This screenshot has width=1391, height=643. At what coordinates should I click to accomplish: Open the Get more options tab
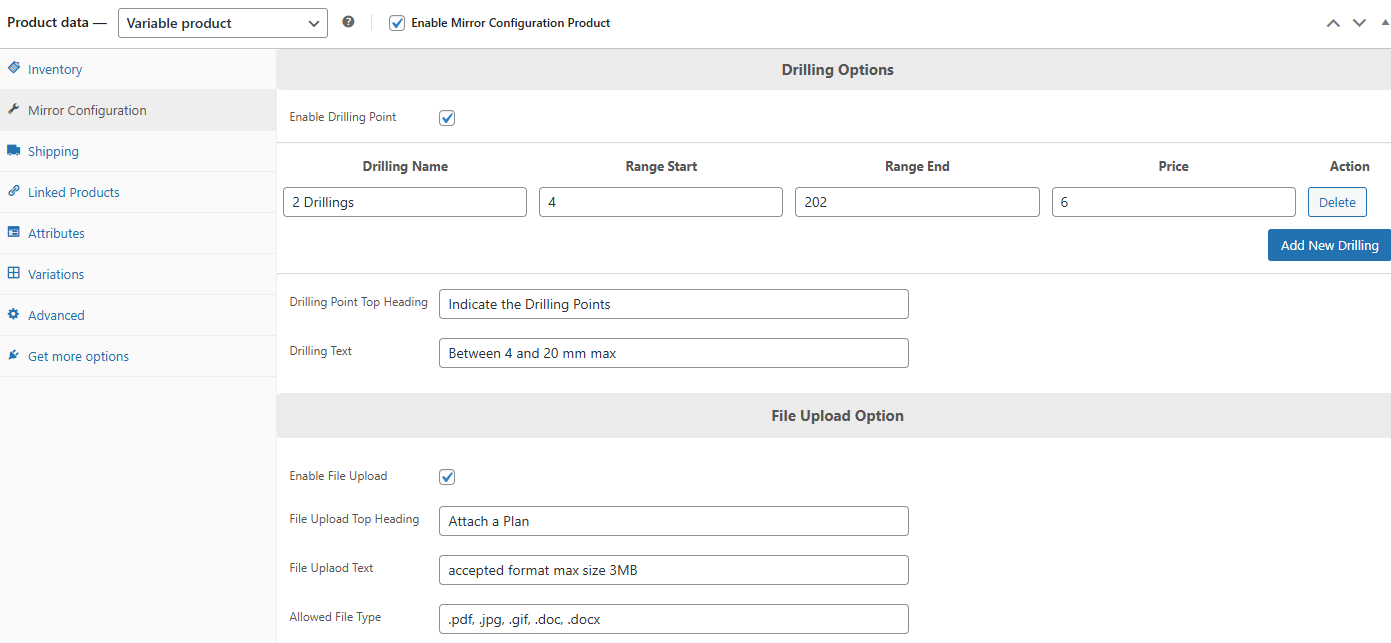[138, 356]
